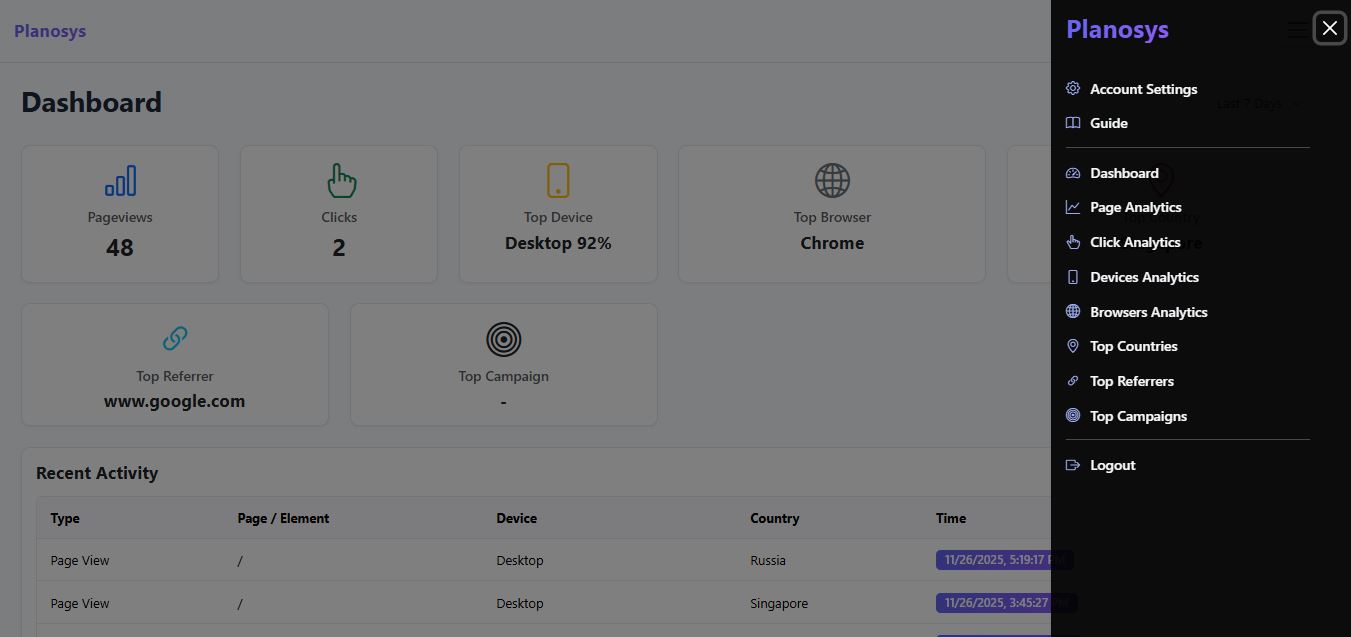Click the Top Campaigns target icon
1351x637 pixels.
[x=1073, y=415]
